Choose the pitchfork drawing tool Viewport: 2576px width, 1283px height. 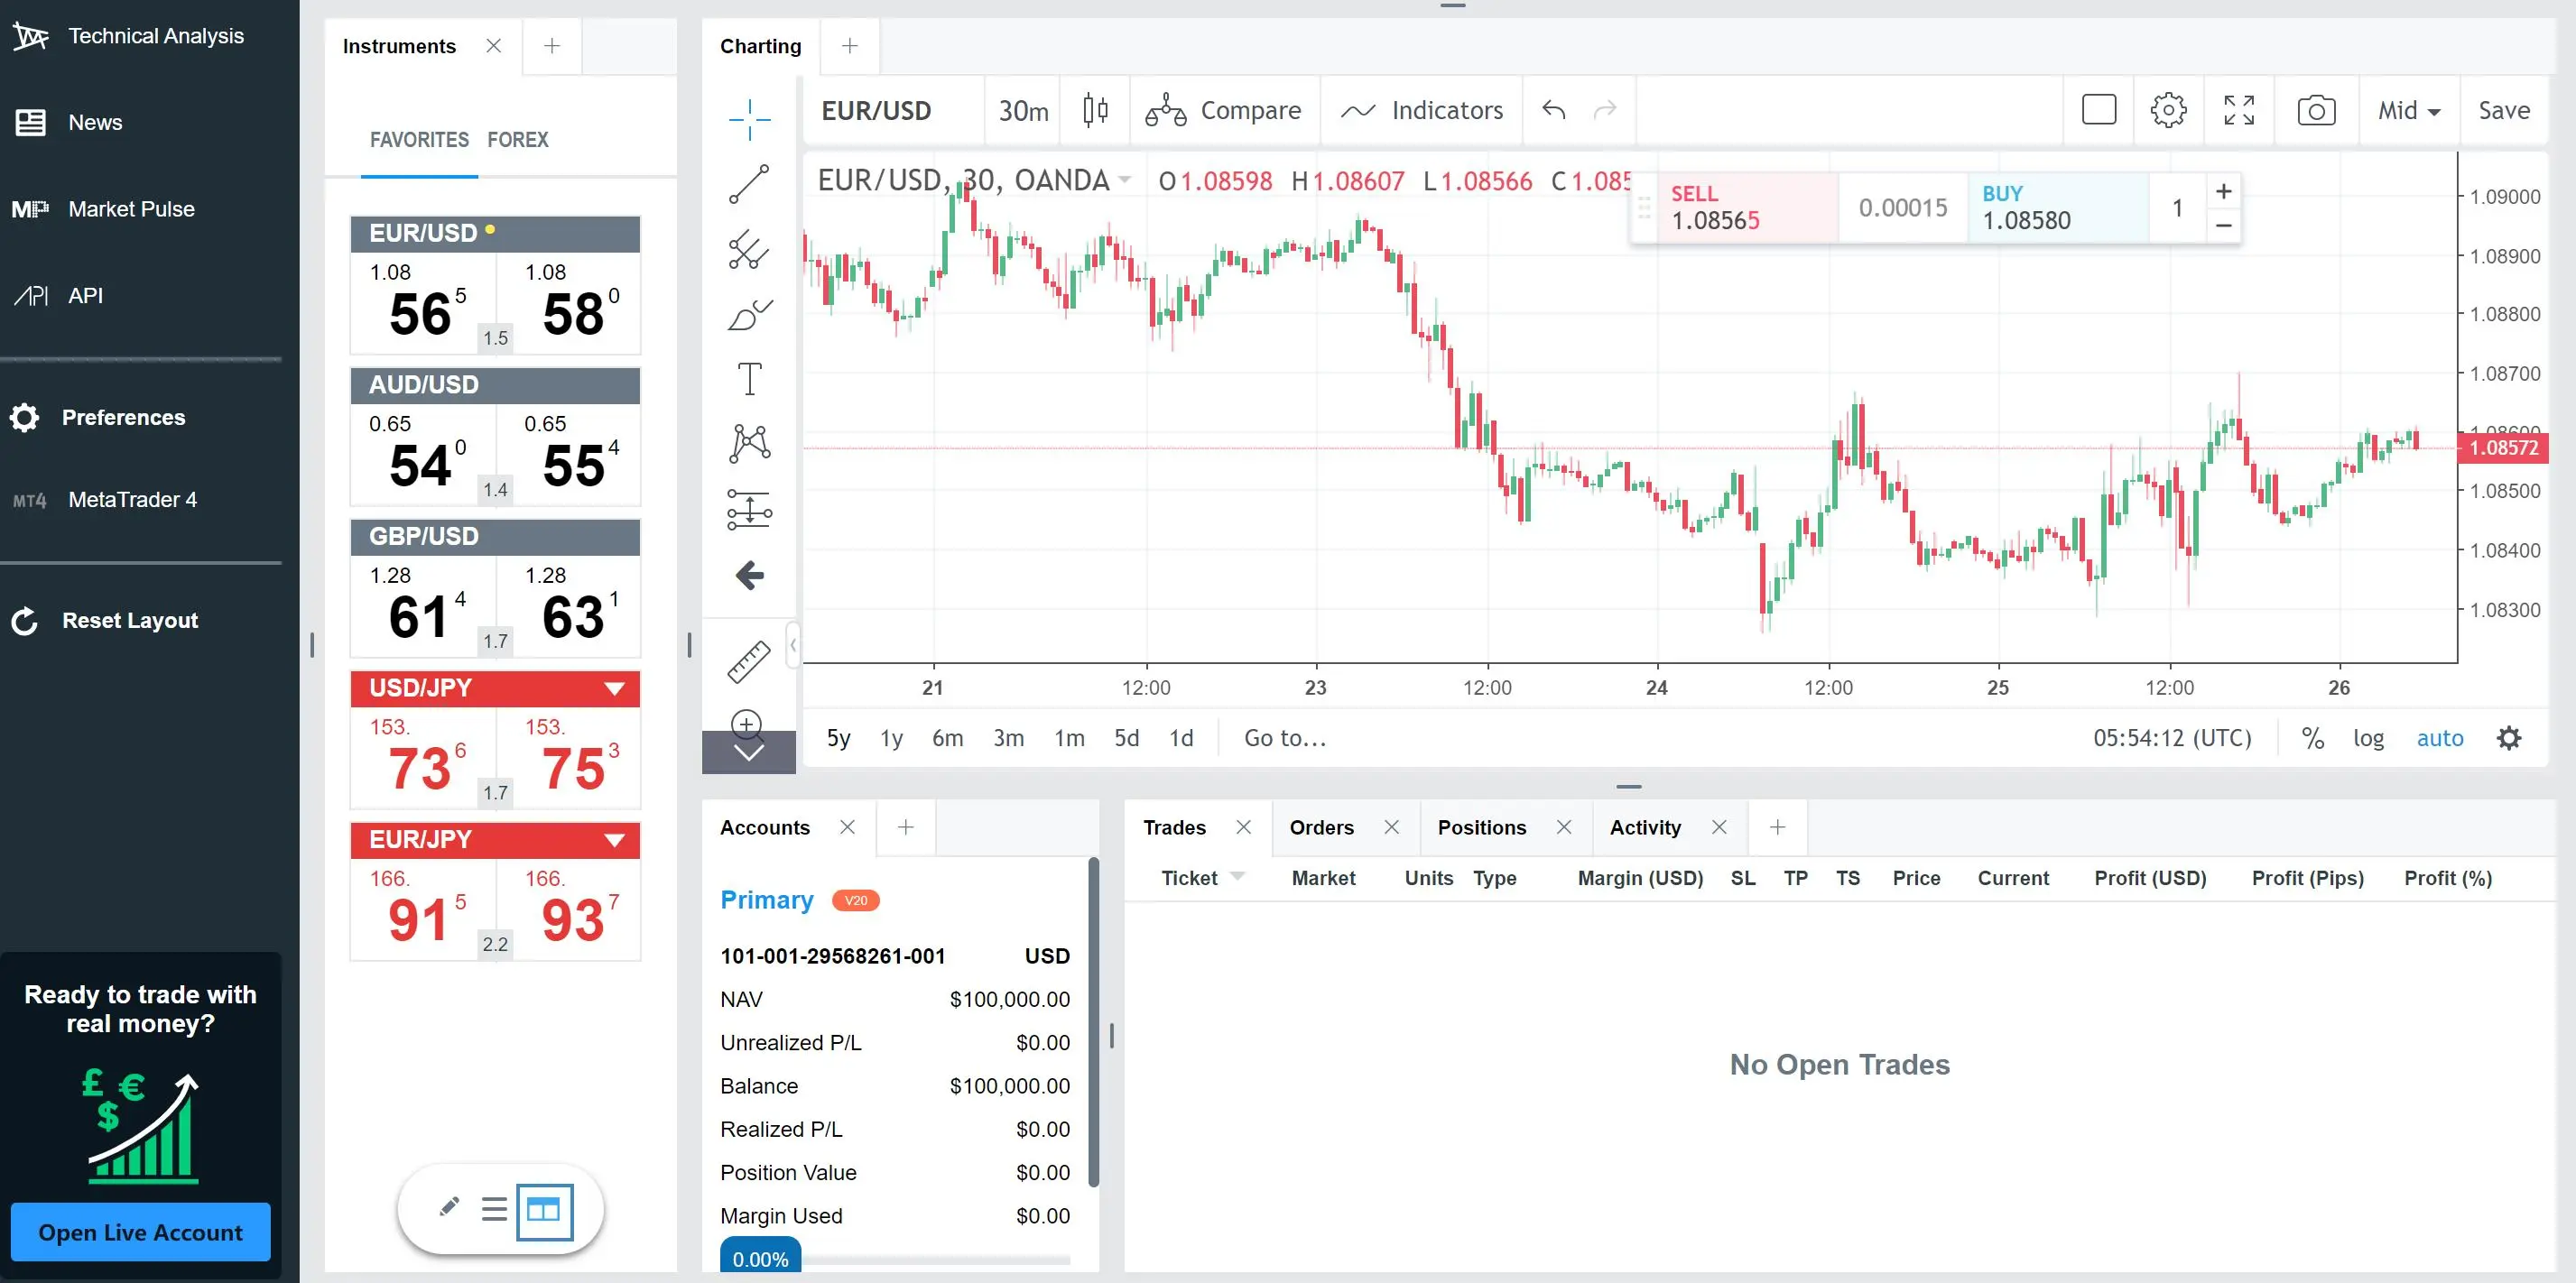point(749,249)
